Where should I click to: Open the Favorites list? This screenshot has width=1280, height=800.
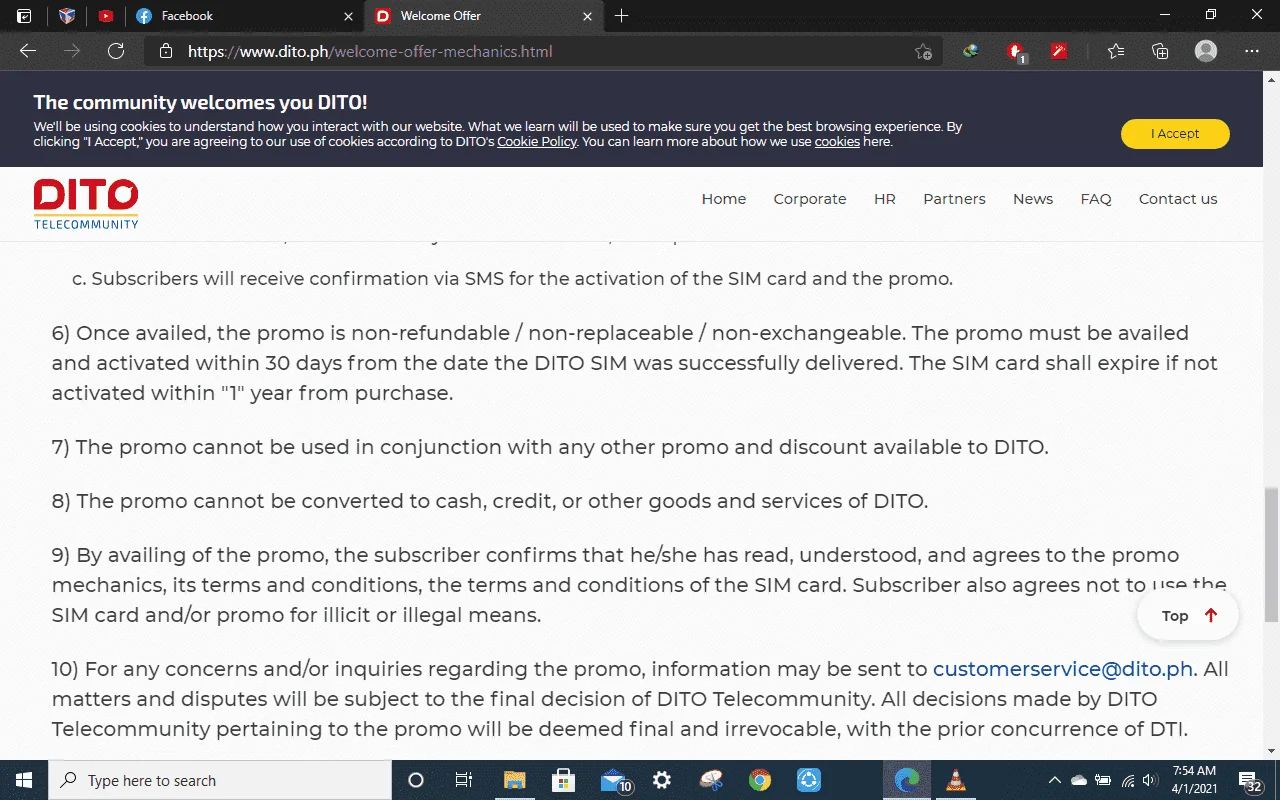(1116, 52)
